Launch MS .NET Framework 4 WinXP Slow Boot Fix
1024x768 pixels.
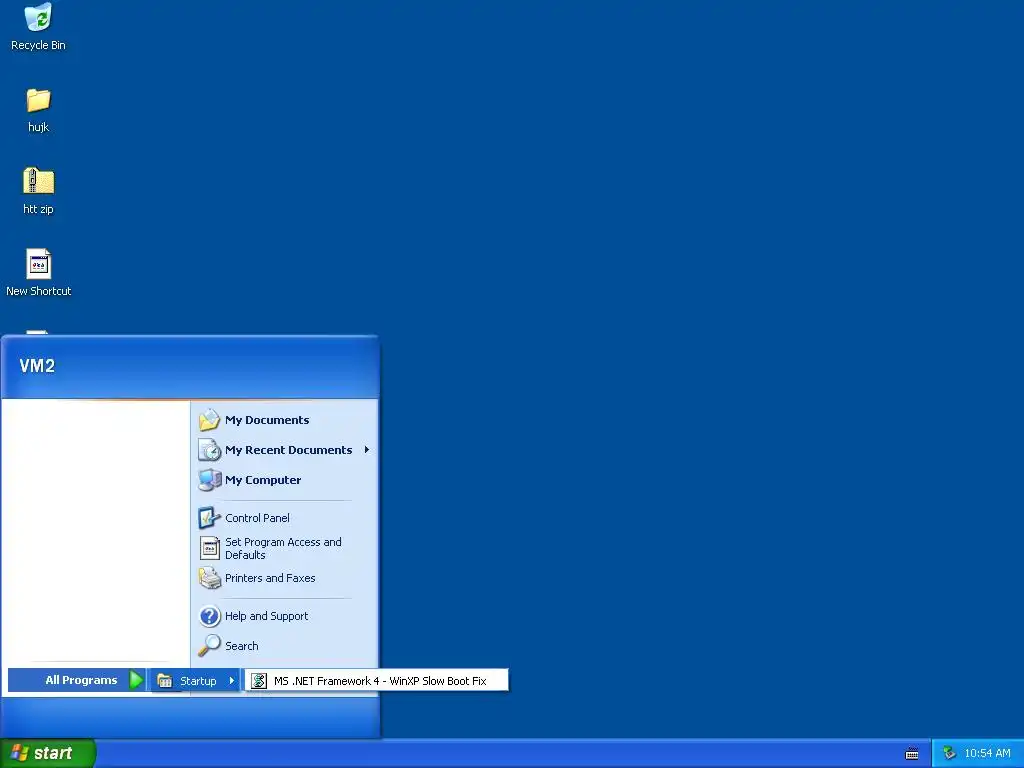click(377, 681)
